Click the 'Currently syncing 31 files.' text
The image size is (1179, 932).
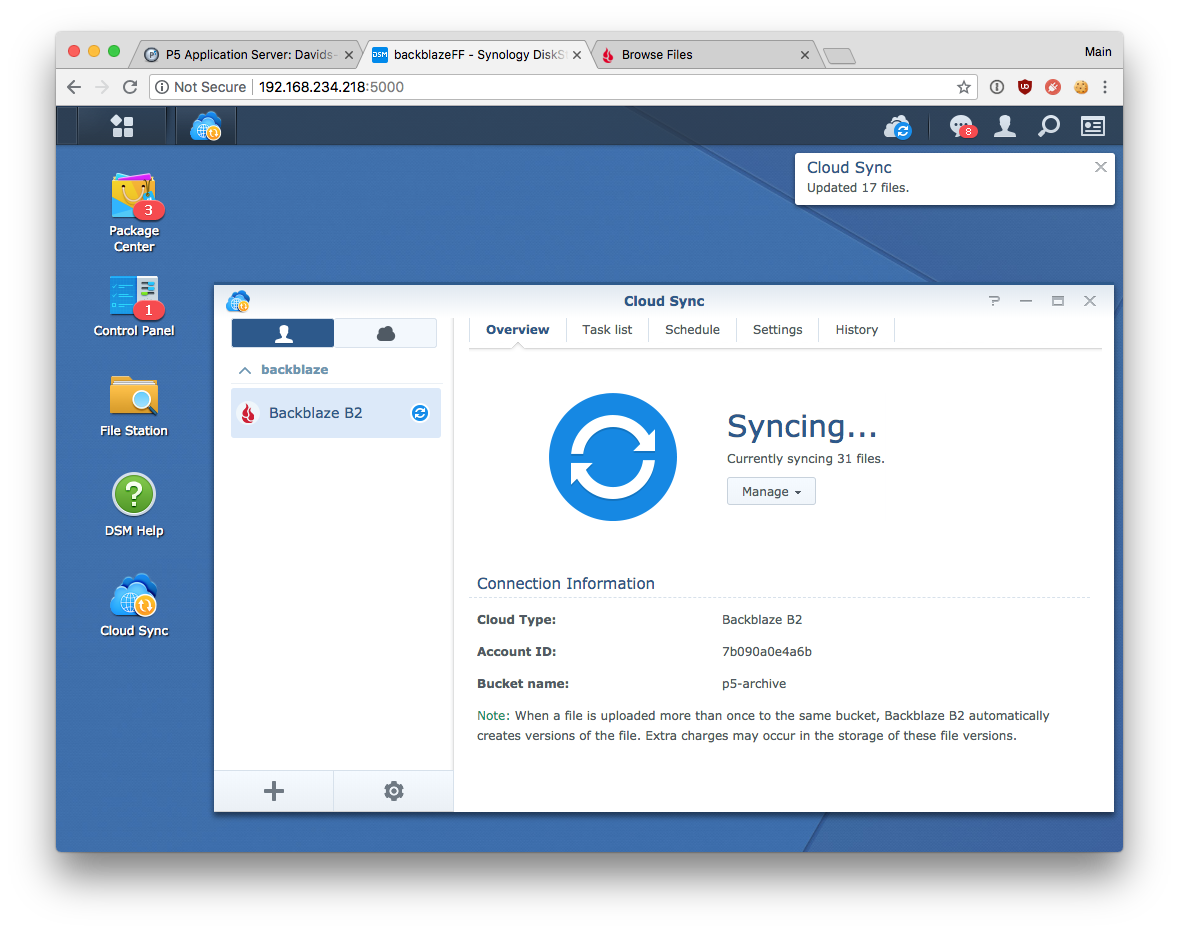tap(805, 458)
